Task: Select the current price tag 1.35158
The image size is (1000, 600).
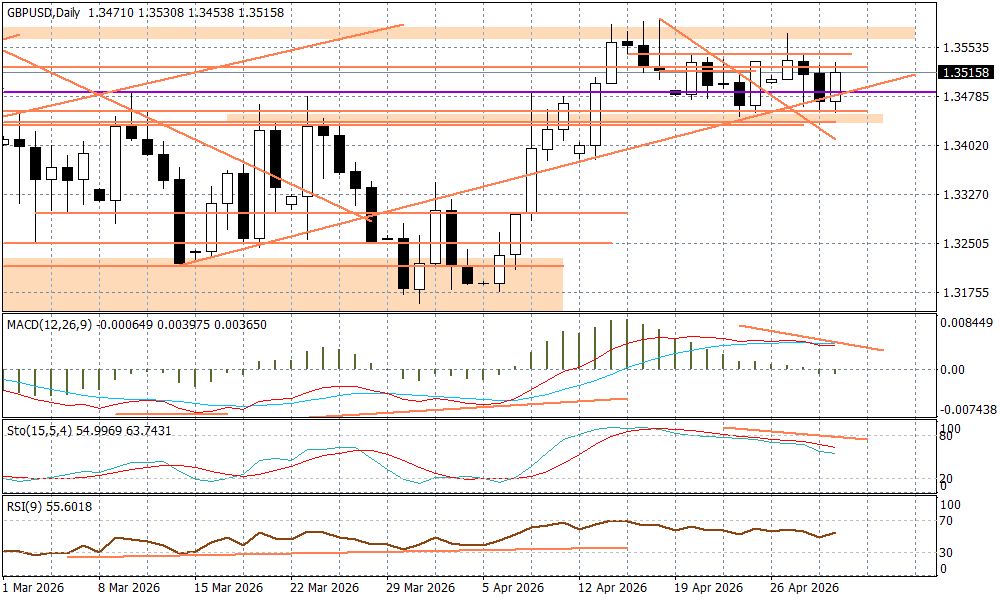Action: click(966, 73)
